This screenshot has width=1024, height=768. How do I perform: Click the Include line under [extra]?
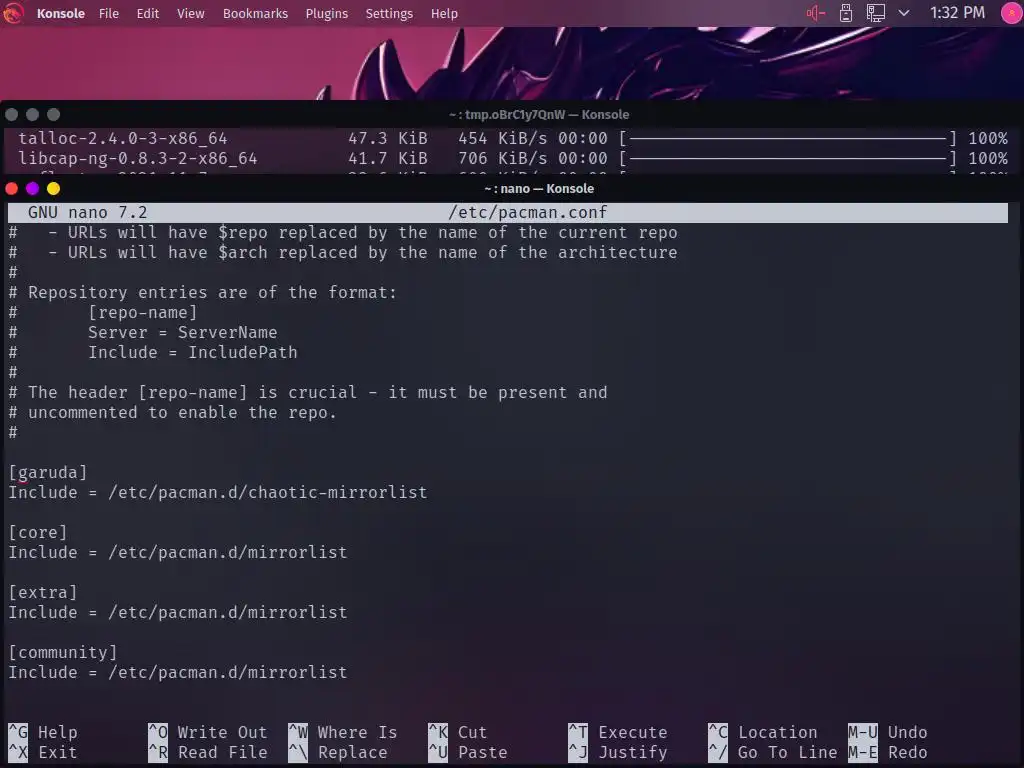pyautogui.click(x=178, y=613)
